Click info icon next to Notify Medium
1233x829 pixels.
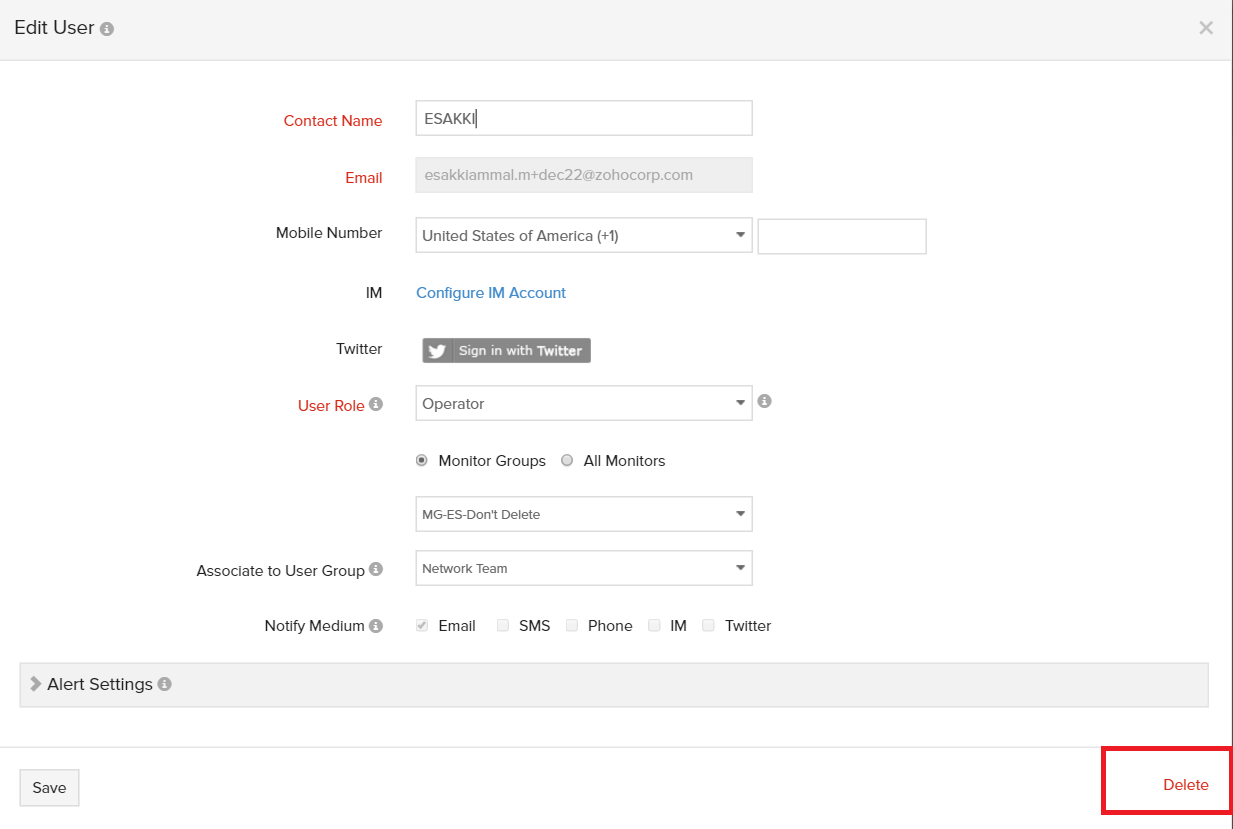(x=376, y=626)
